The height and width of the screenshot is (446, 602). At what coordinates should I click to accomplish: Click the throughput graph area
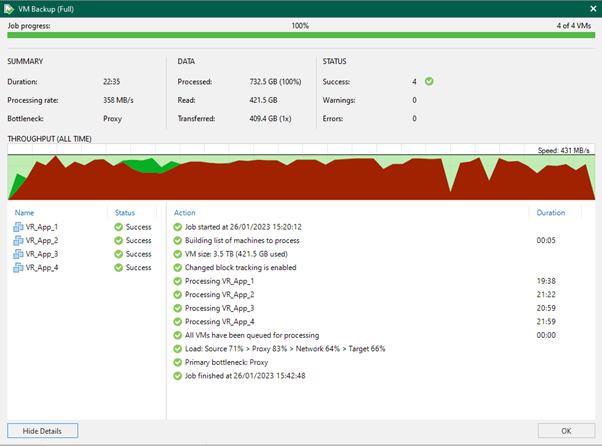click(301, 172)
